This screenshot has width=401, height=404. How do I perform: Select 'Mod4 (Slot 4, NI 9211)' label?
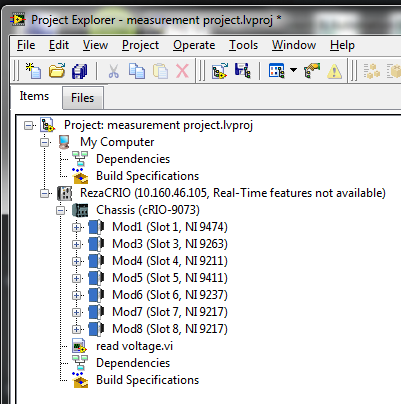pos(170,261)
